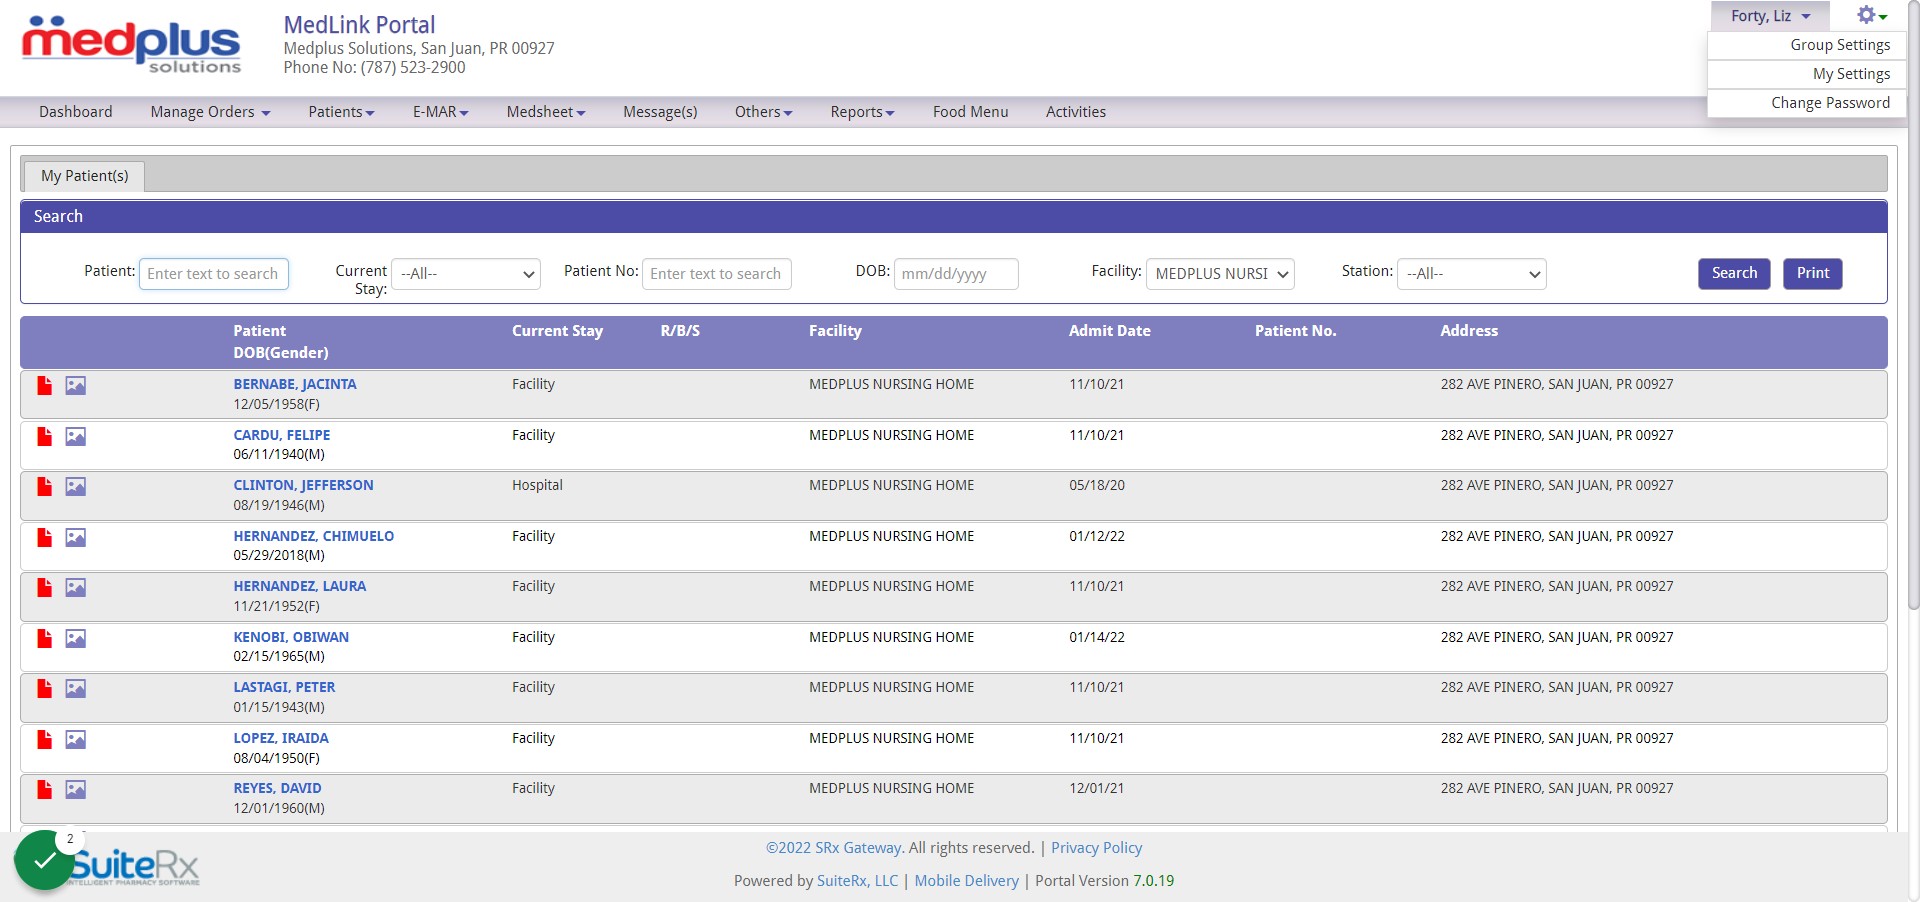Focus the Patient name search field
1920x902 pixels.
[214, 274]
